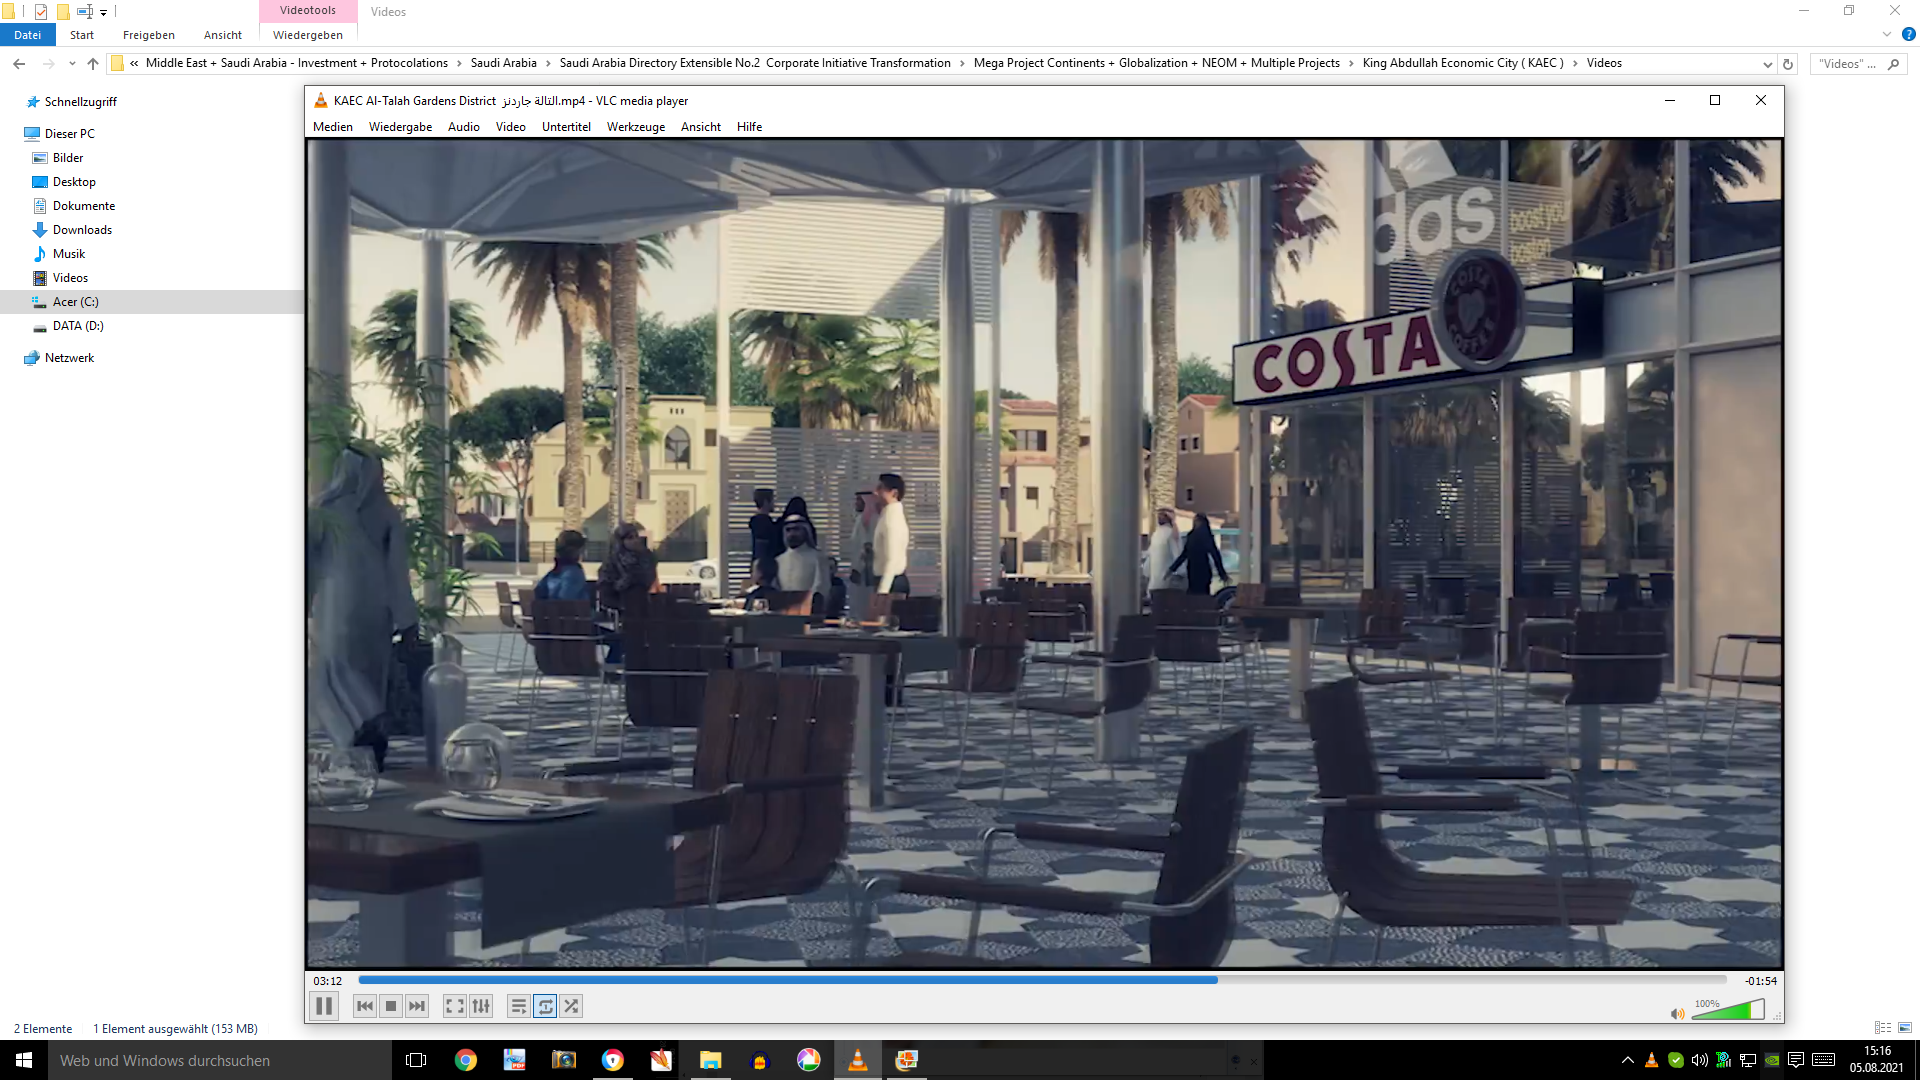This screenshot has width=1920, height=1080.
Task: Adjust the VLC volume slider
Action: [x=1728, y=1010]
